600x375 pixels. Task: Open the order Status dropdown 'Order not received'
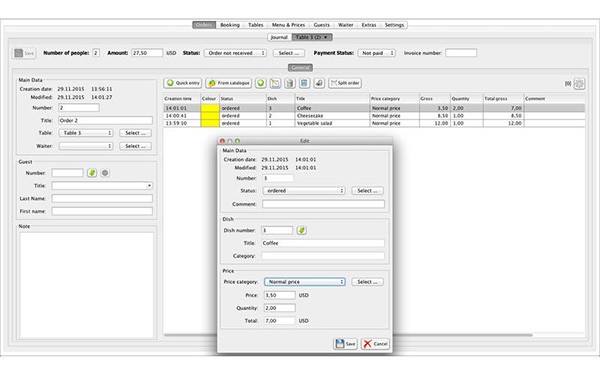[x=235, y=53]
